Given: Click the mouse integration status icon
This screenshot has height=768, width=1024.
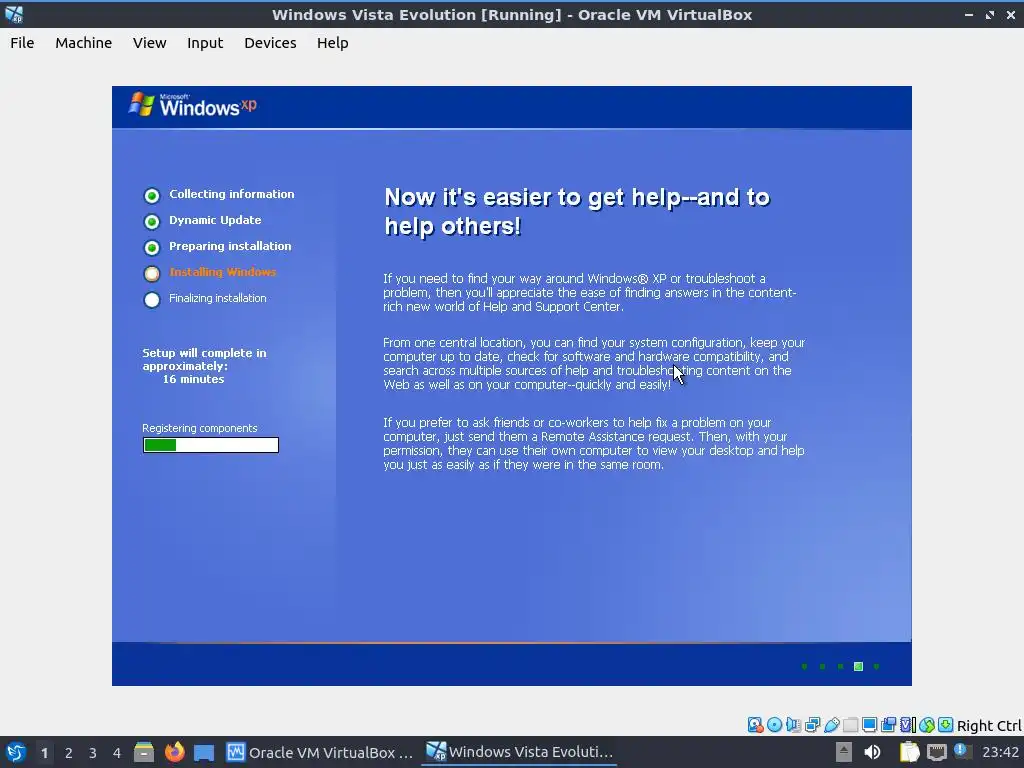Looking at the screenshot, I should point(927,725).
